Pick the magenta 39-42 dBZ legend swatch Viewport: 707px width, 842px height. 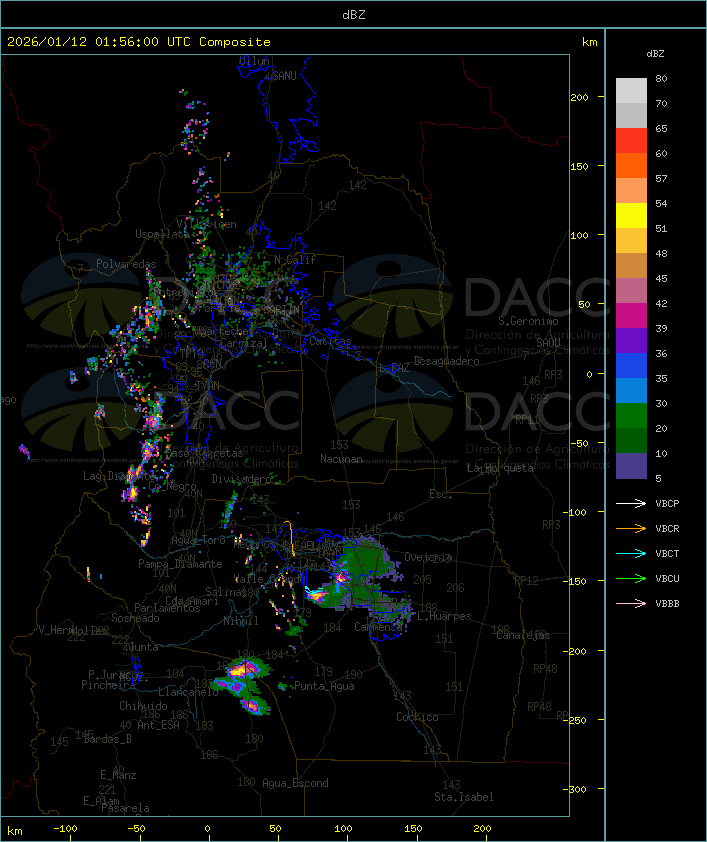click(631, 316)
